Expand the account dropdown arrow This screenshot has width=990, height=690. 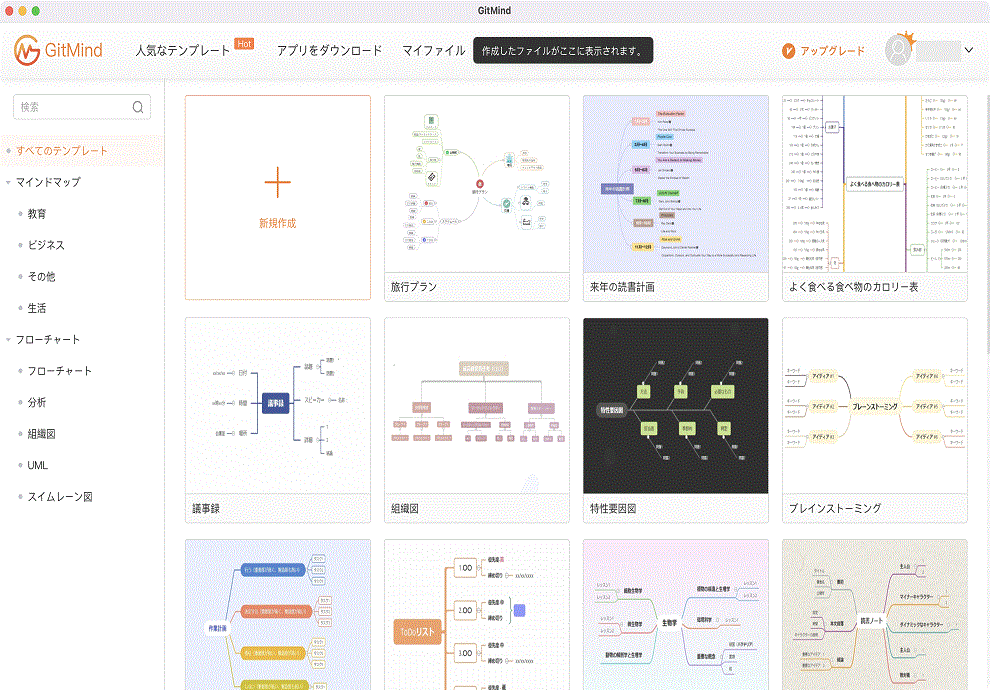(x=969, y=51)
